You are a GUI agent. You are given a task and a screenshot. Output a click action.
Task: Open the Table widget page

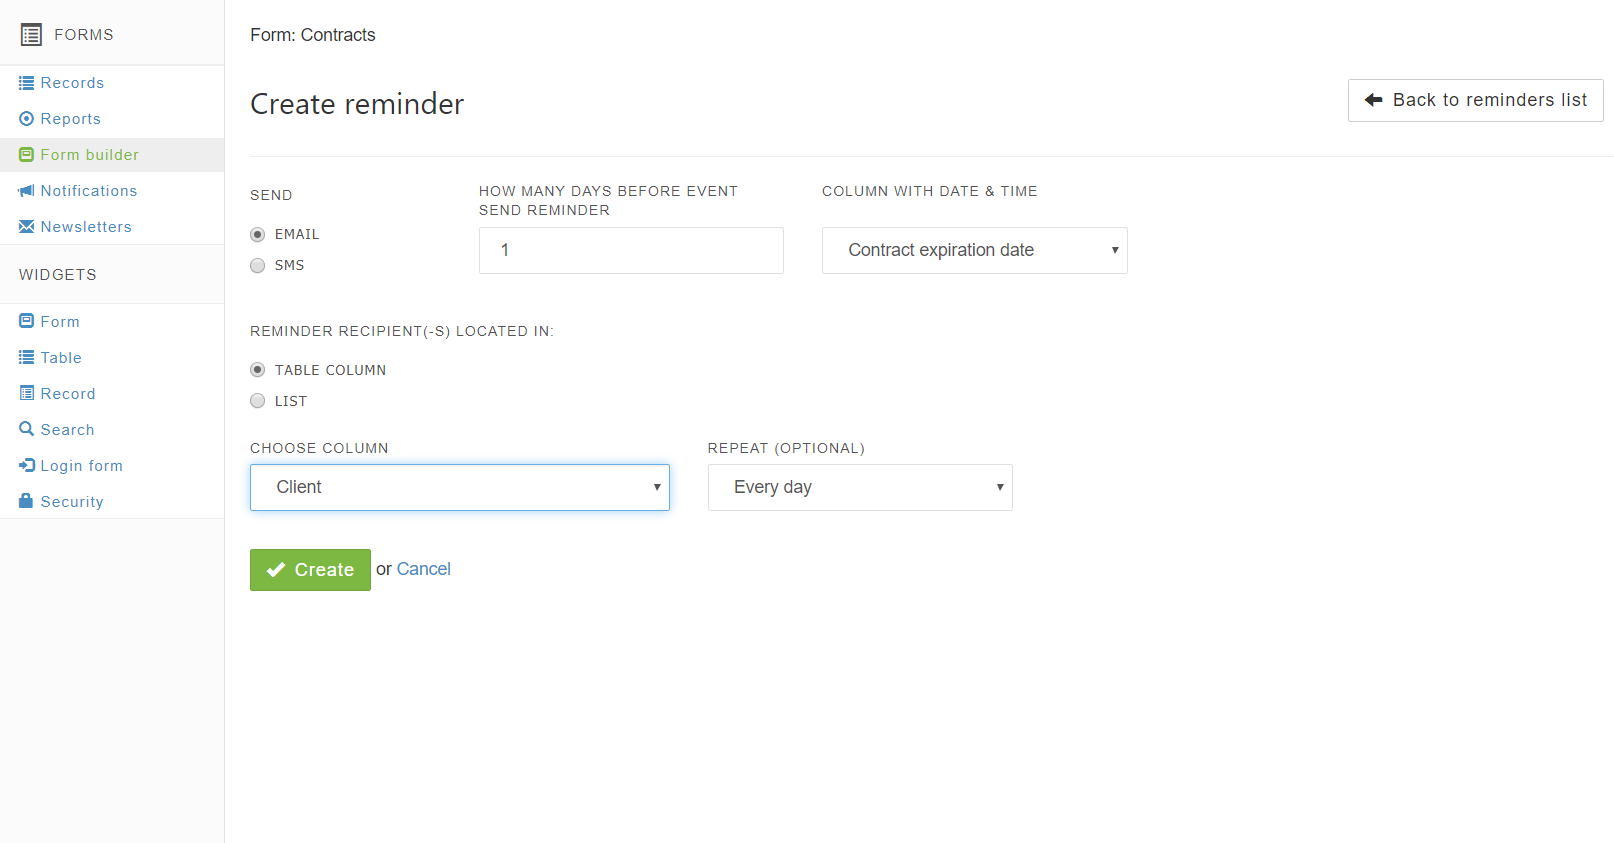[x=61, y=358]
